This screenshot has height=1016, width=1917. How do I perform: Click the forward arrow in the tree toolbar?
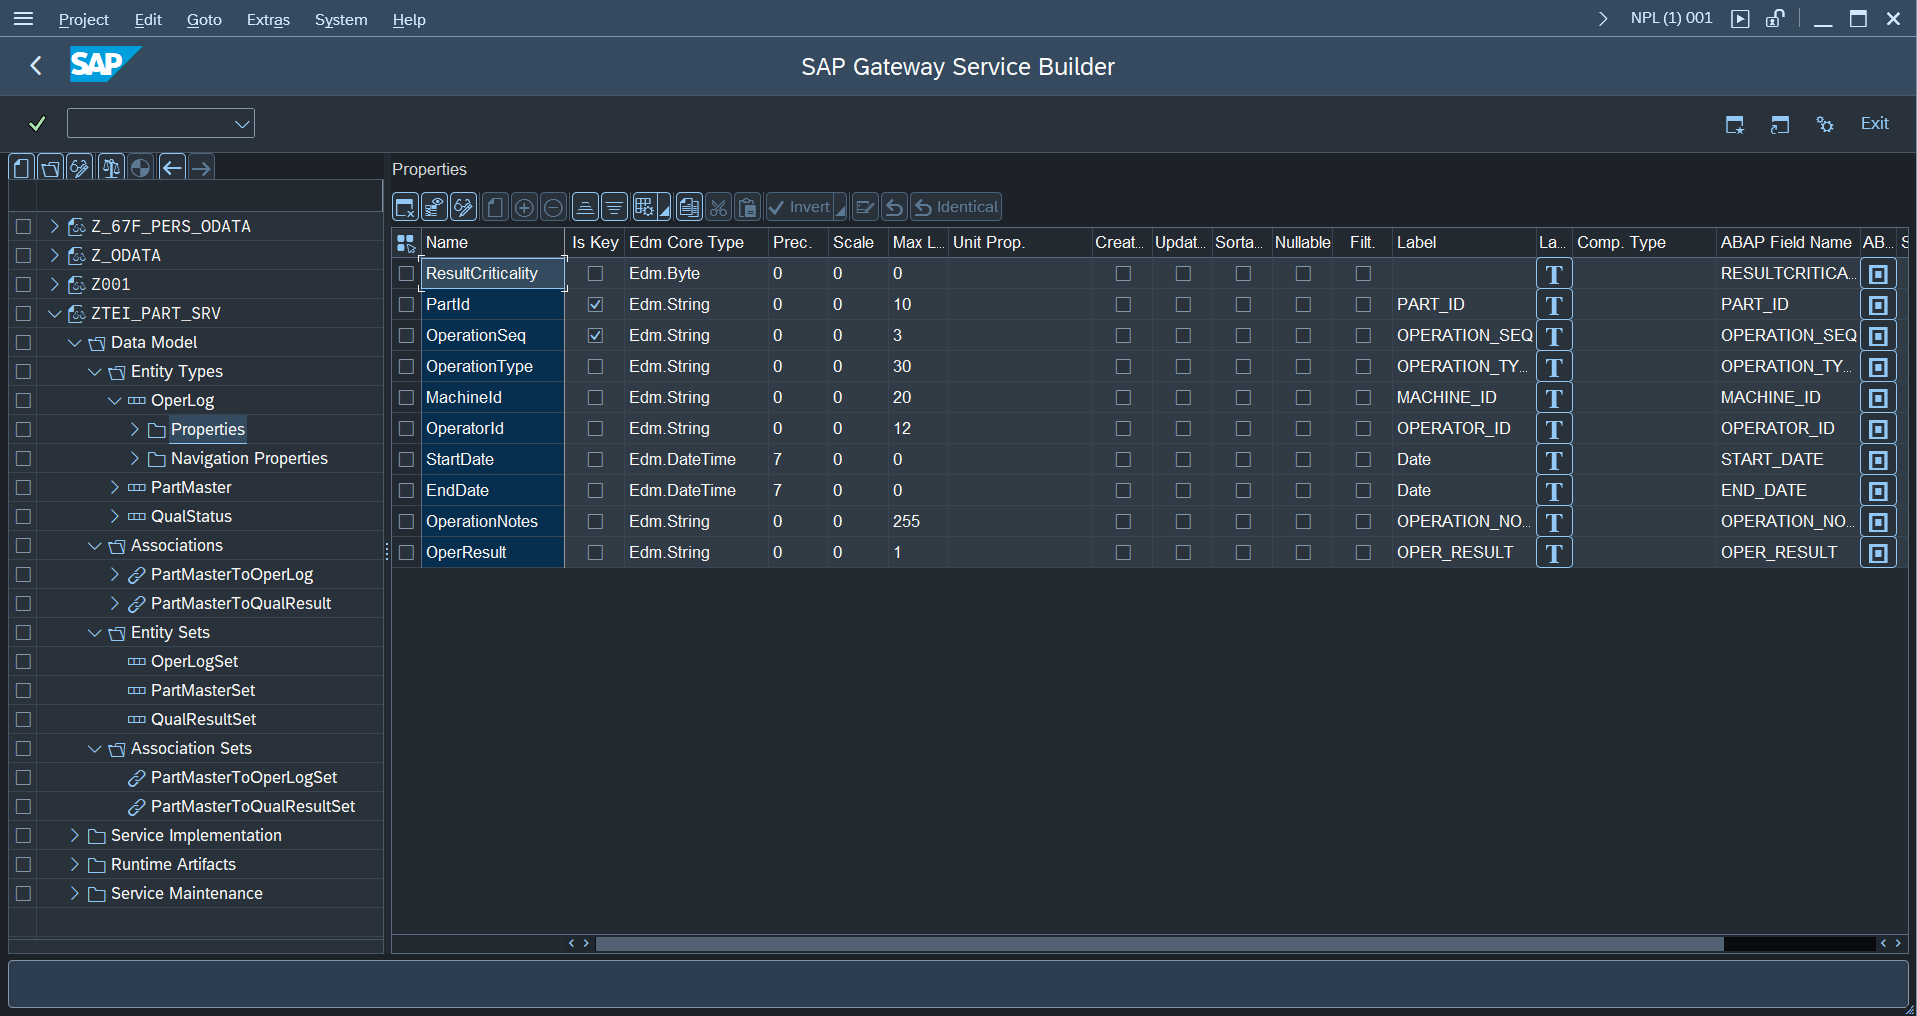[x=201, y=168]
